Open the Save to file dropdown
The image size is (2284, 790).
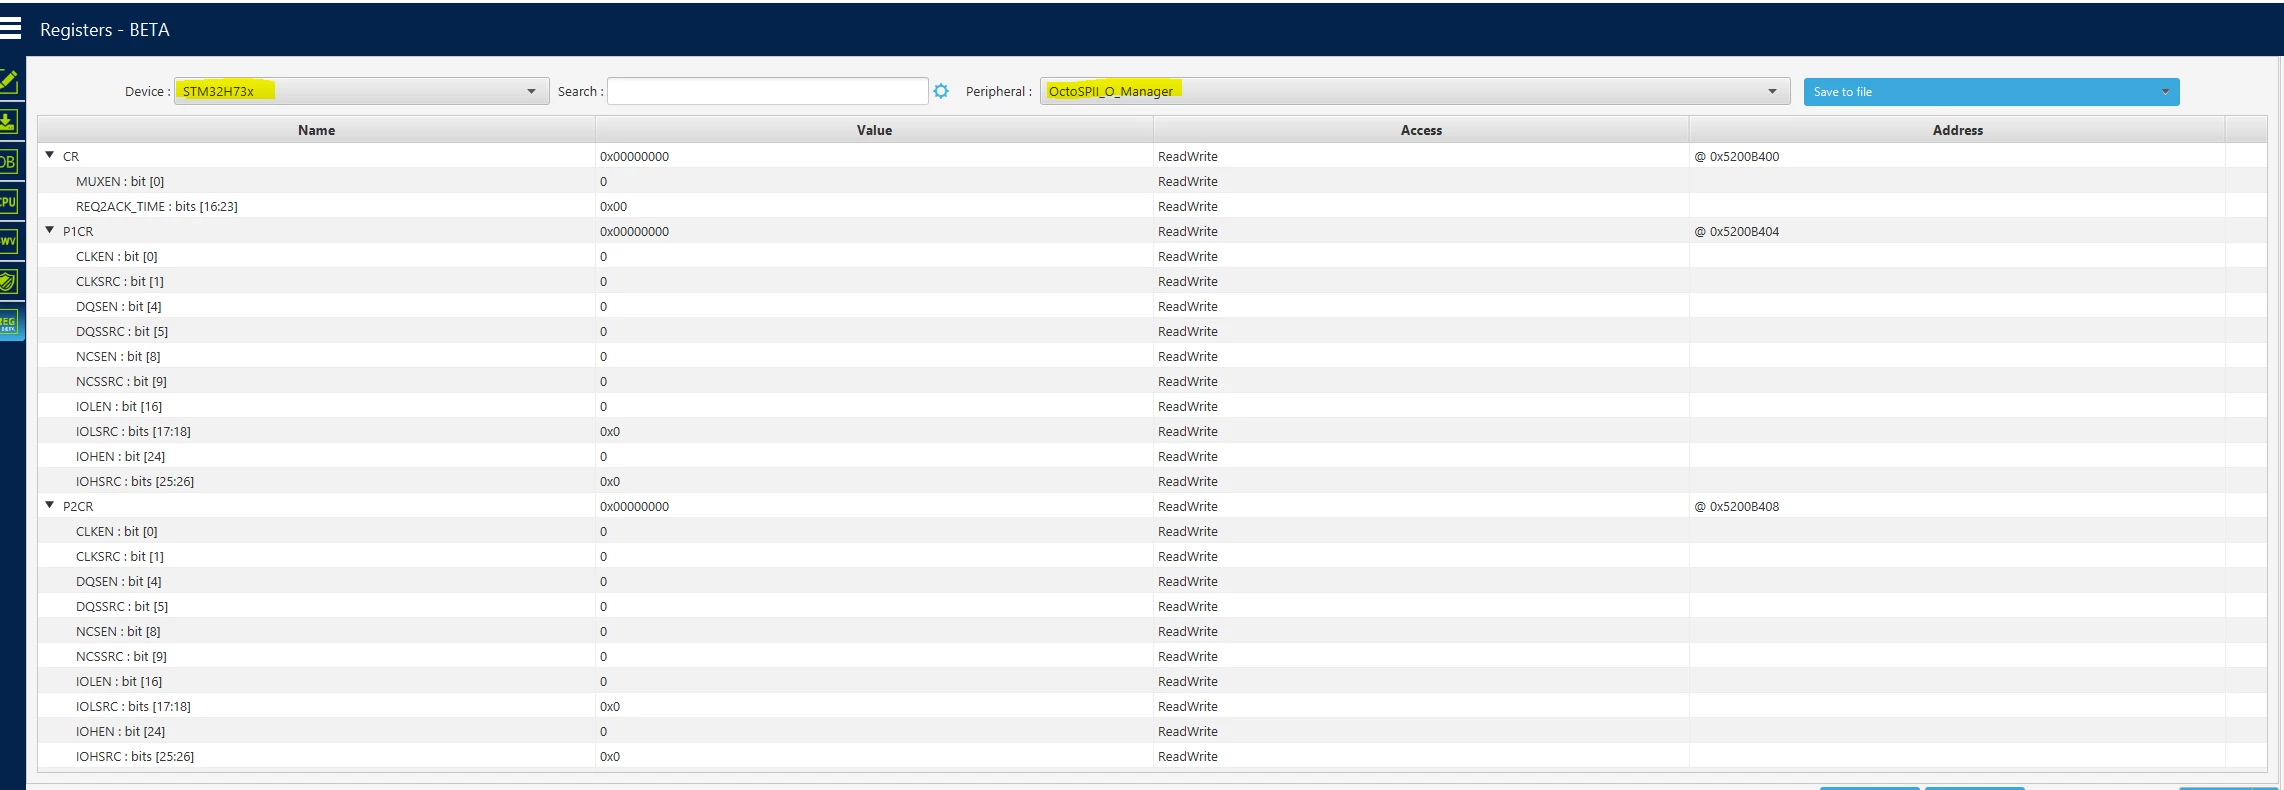[1991, 92]
